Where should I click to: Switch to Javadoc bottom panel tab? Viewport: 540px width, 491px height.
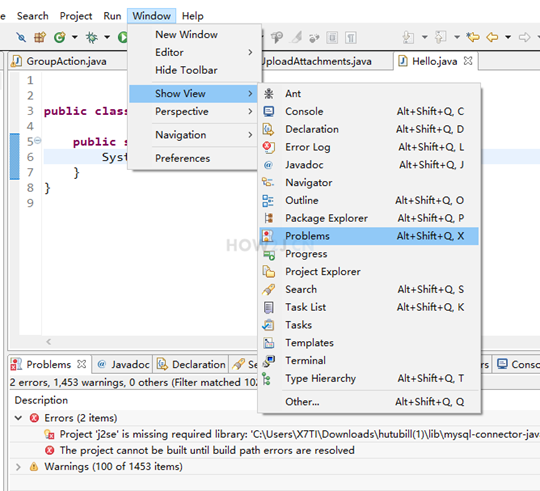[x=123, y=364]
